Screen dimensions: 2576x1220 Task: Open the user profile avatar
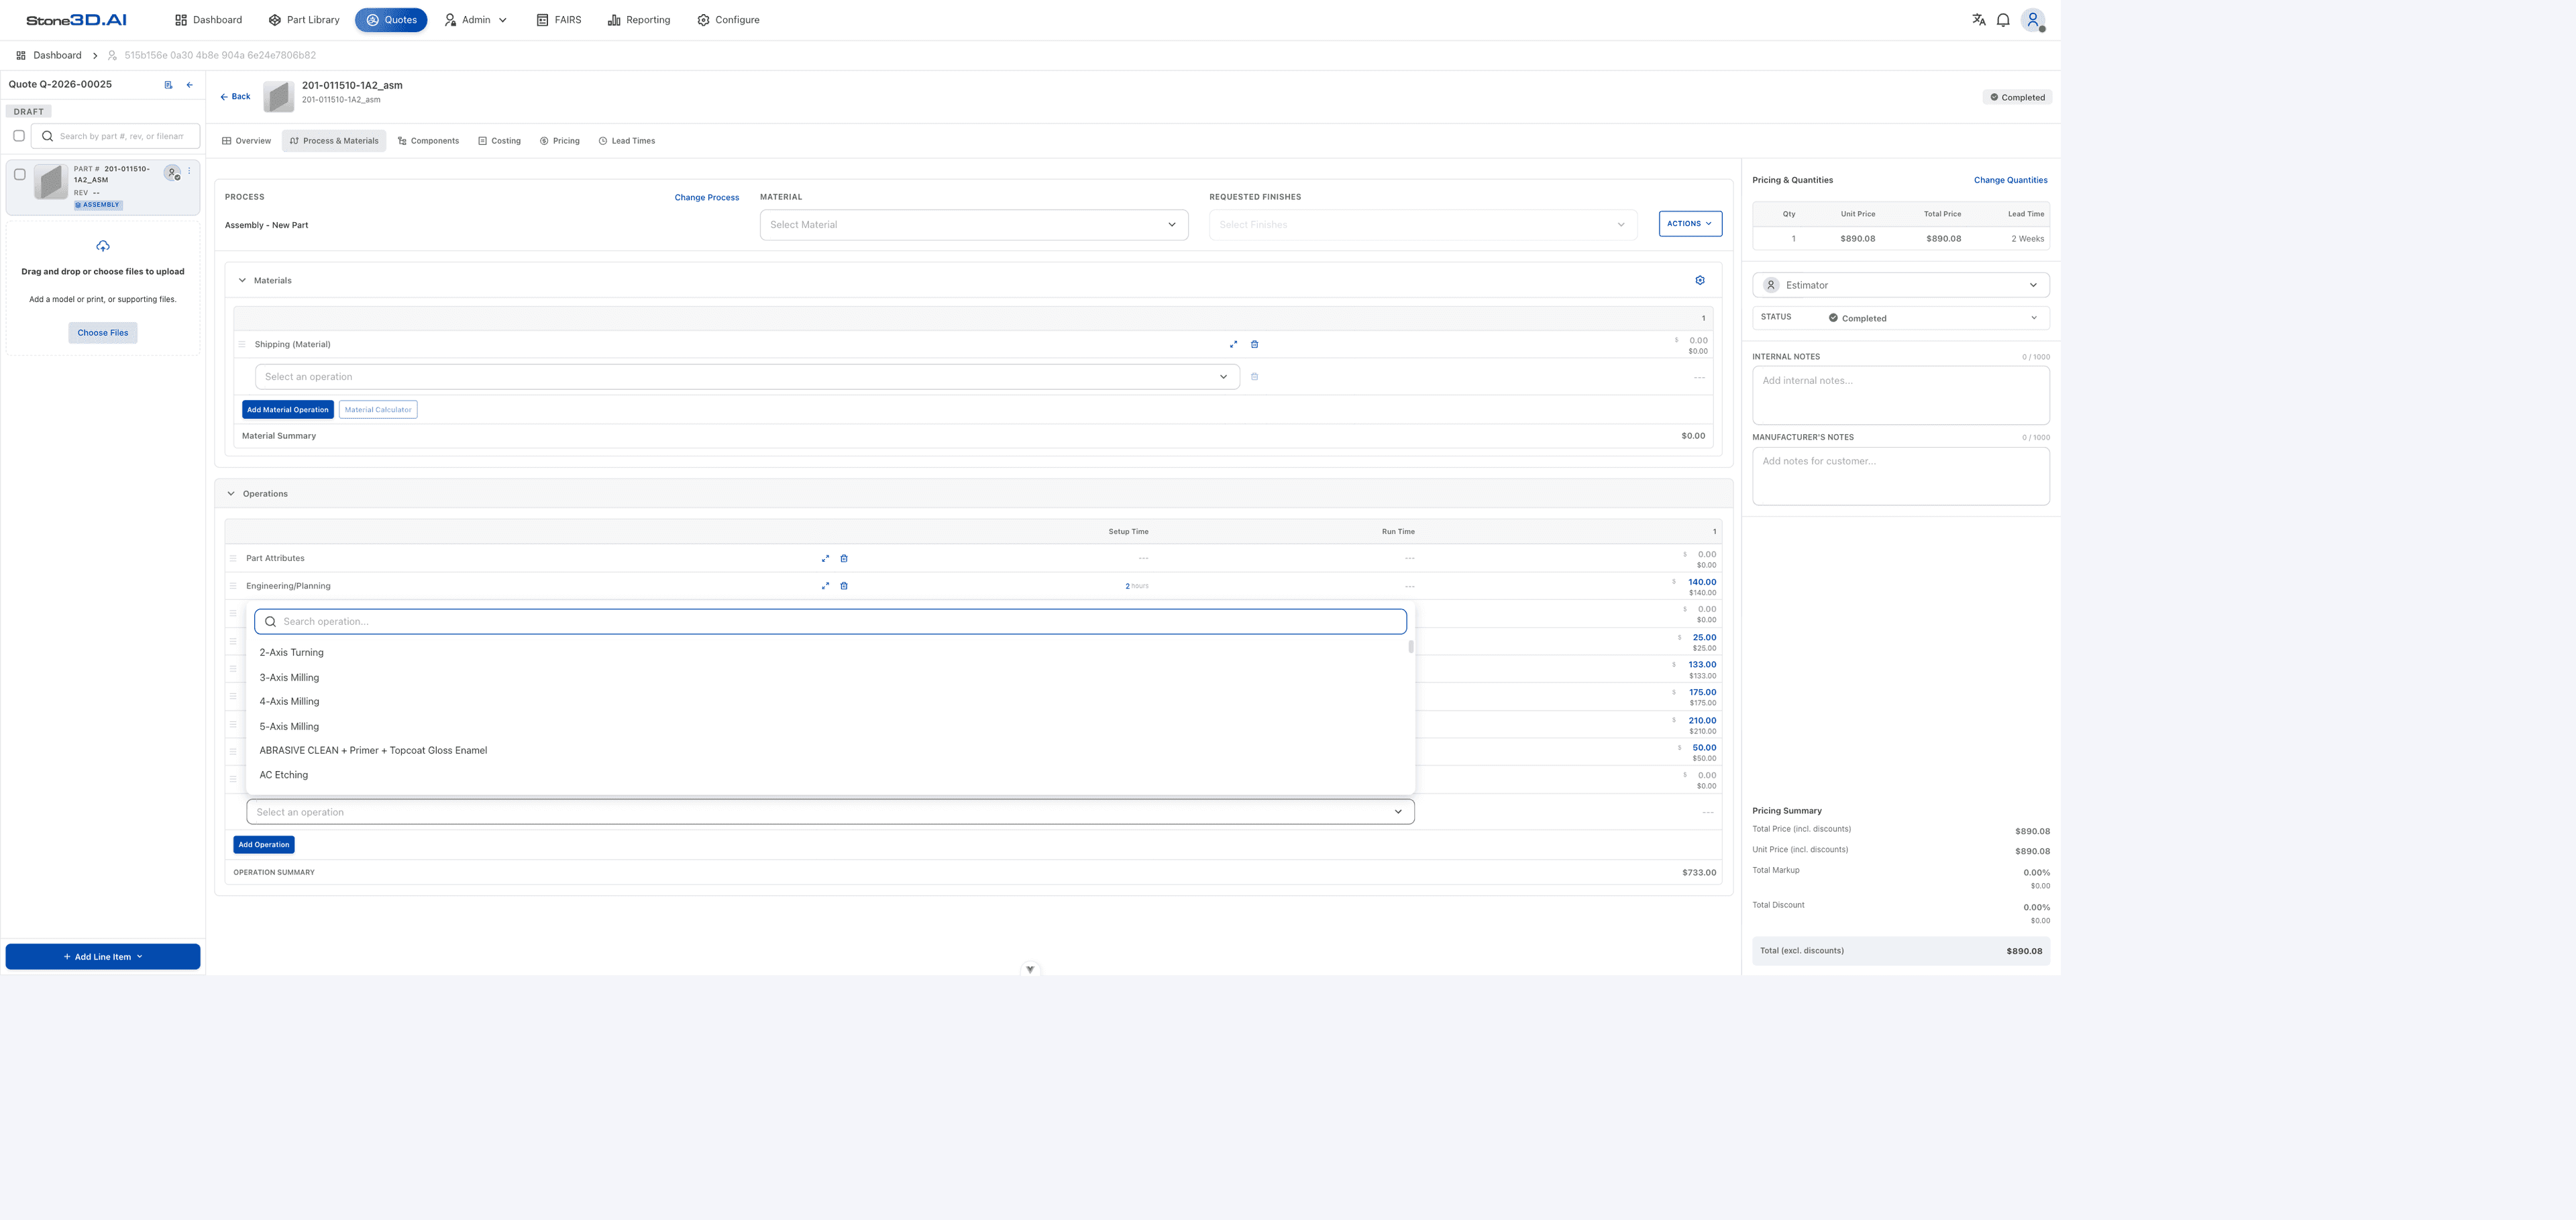[2033, 20]
